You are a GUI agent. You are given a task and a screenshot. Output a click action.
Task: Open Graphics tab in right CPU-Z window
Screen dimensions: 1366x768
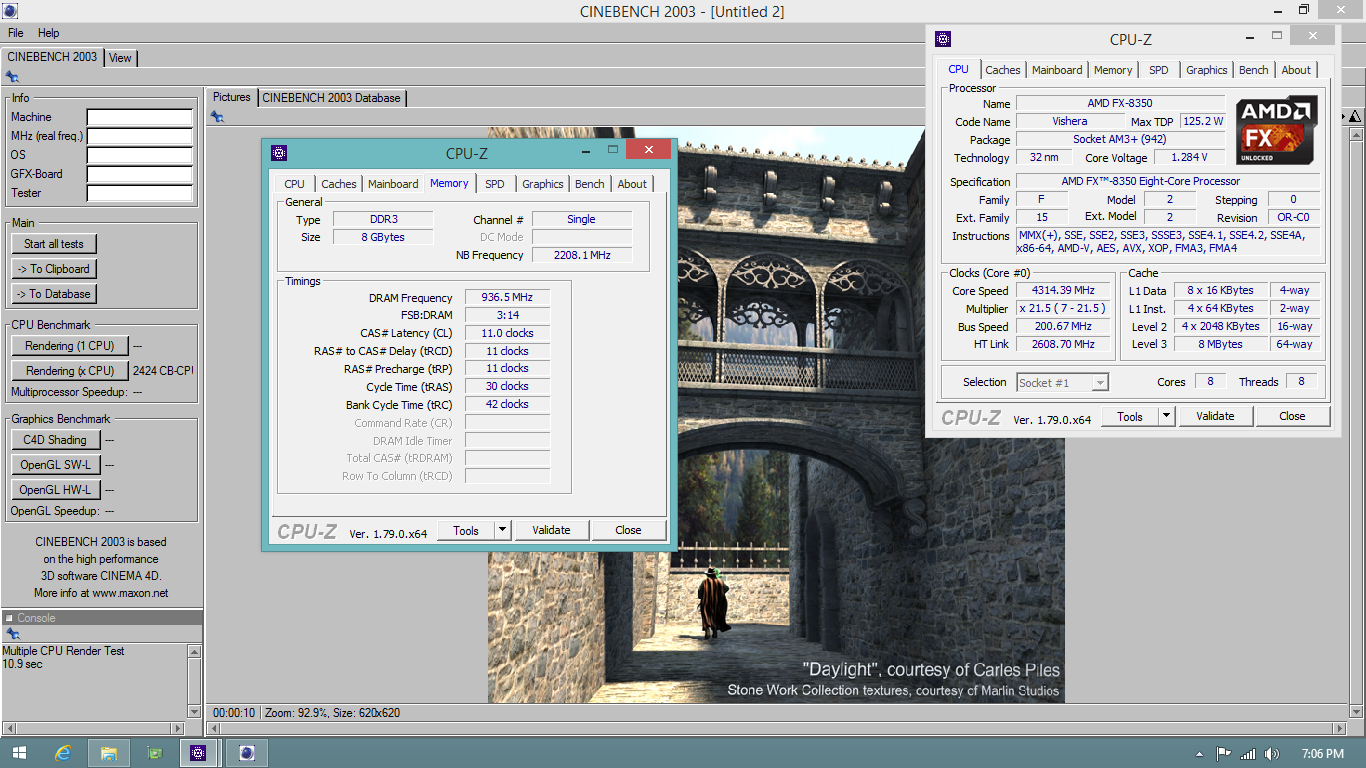(x=1207, y=70)
